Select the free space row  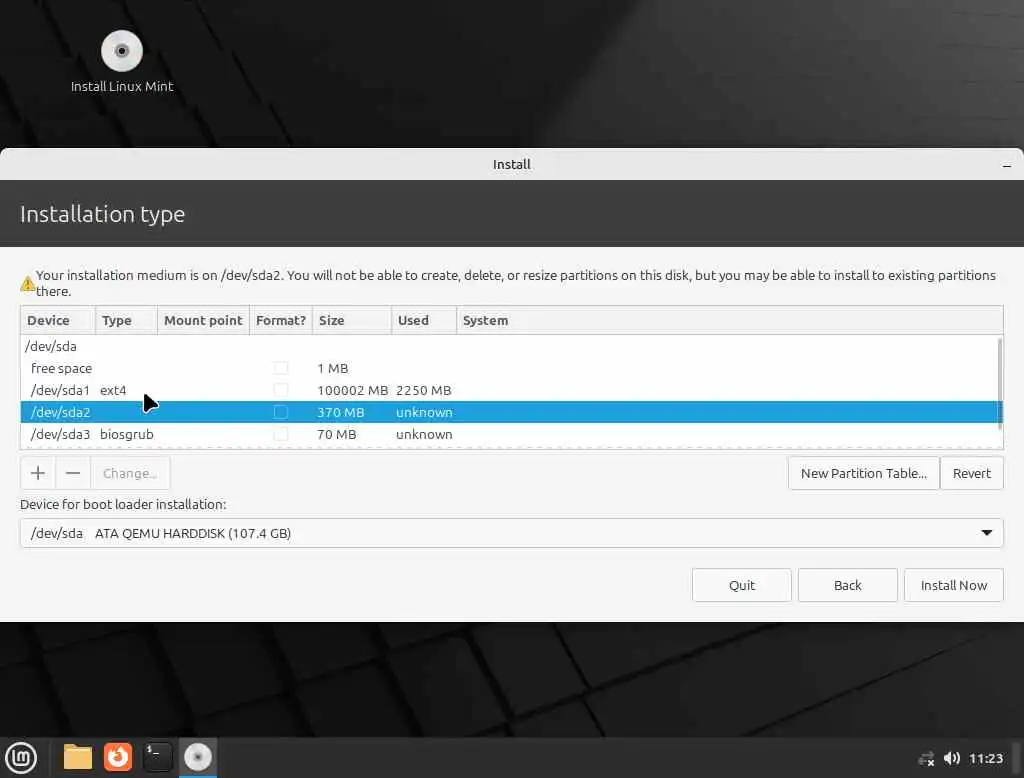[x=509, y=368]
